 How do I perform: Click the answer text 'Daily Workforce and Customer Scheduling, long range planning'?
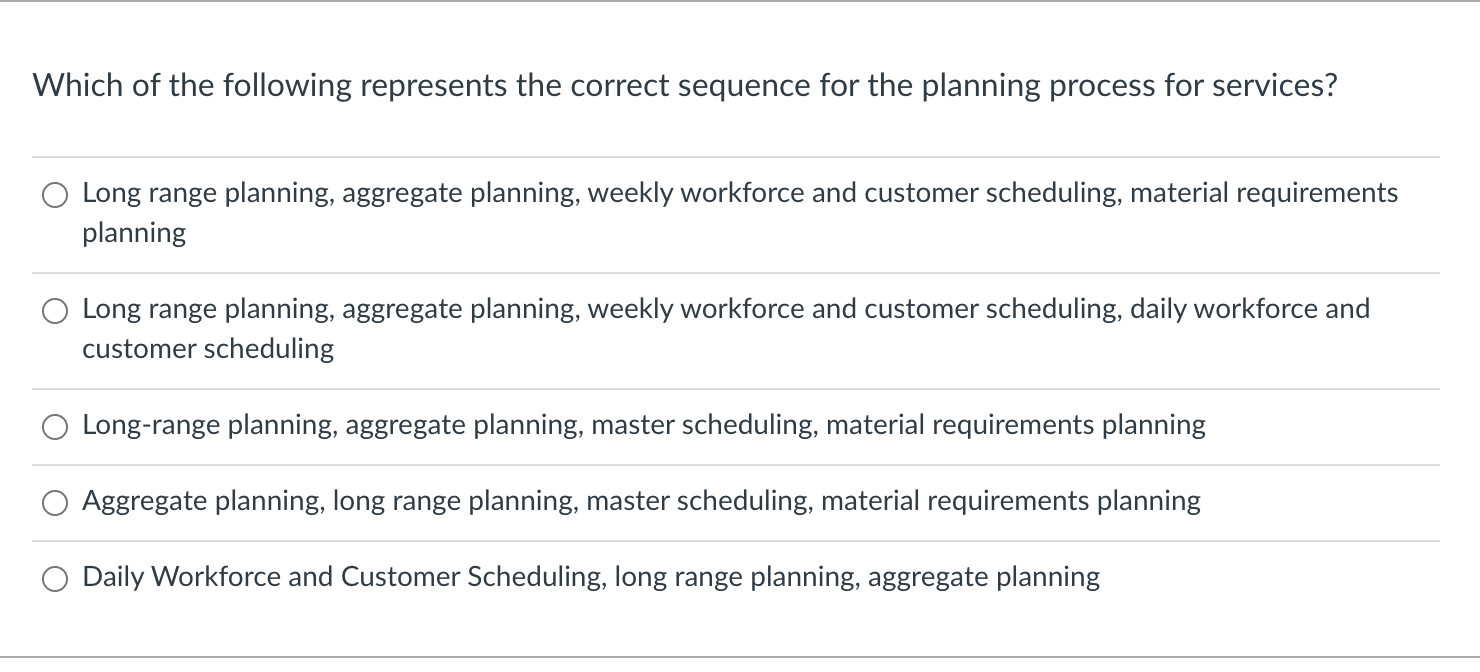point(470,578)
